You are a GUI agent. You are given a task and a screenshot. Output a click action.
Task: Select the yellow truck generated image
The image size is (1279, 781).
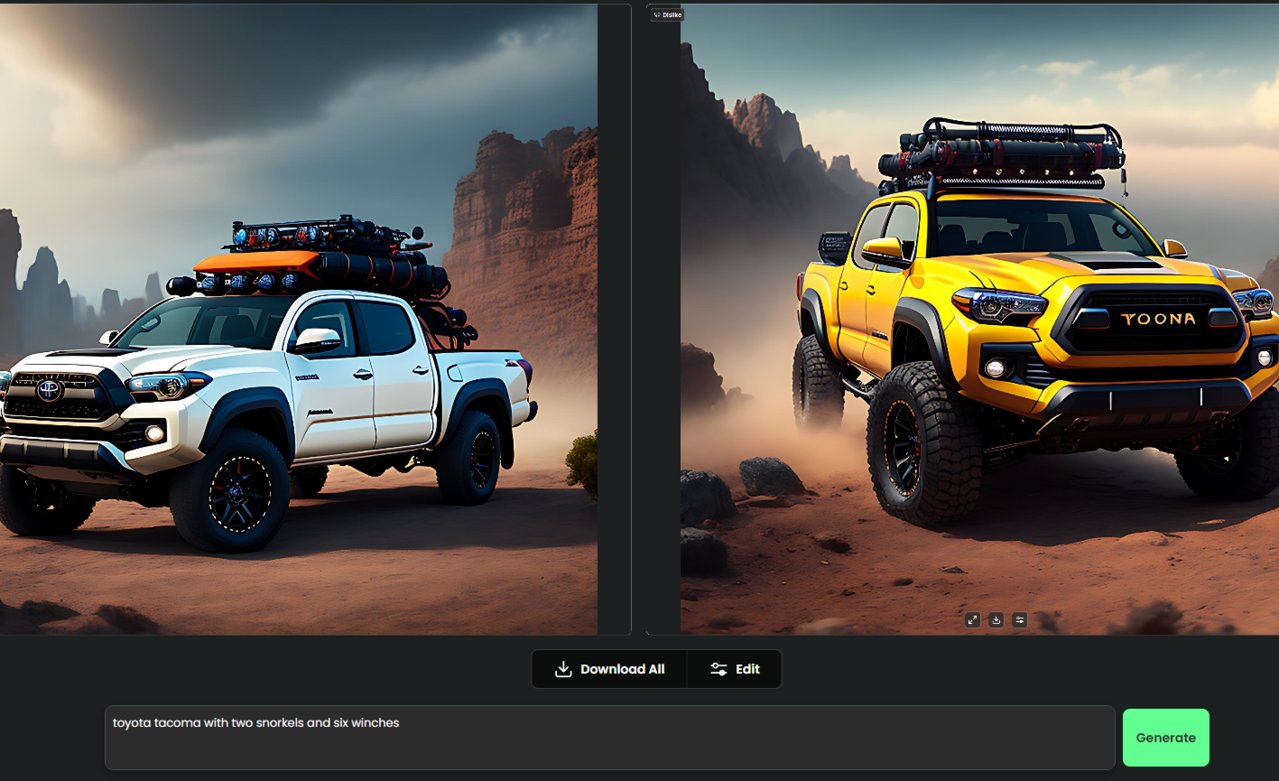(980, 319)
